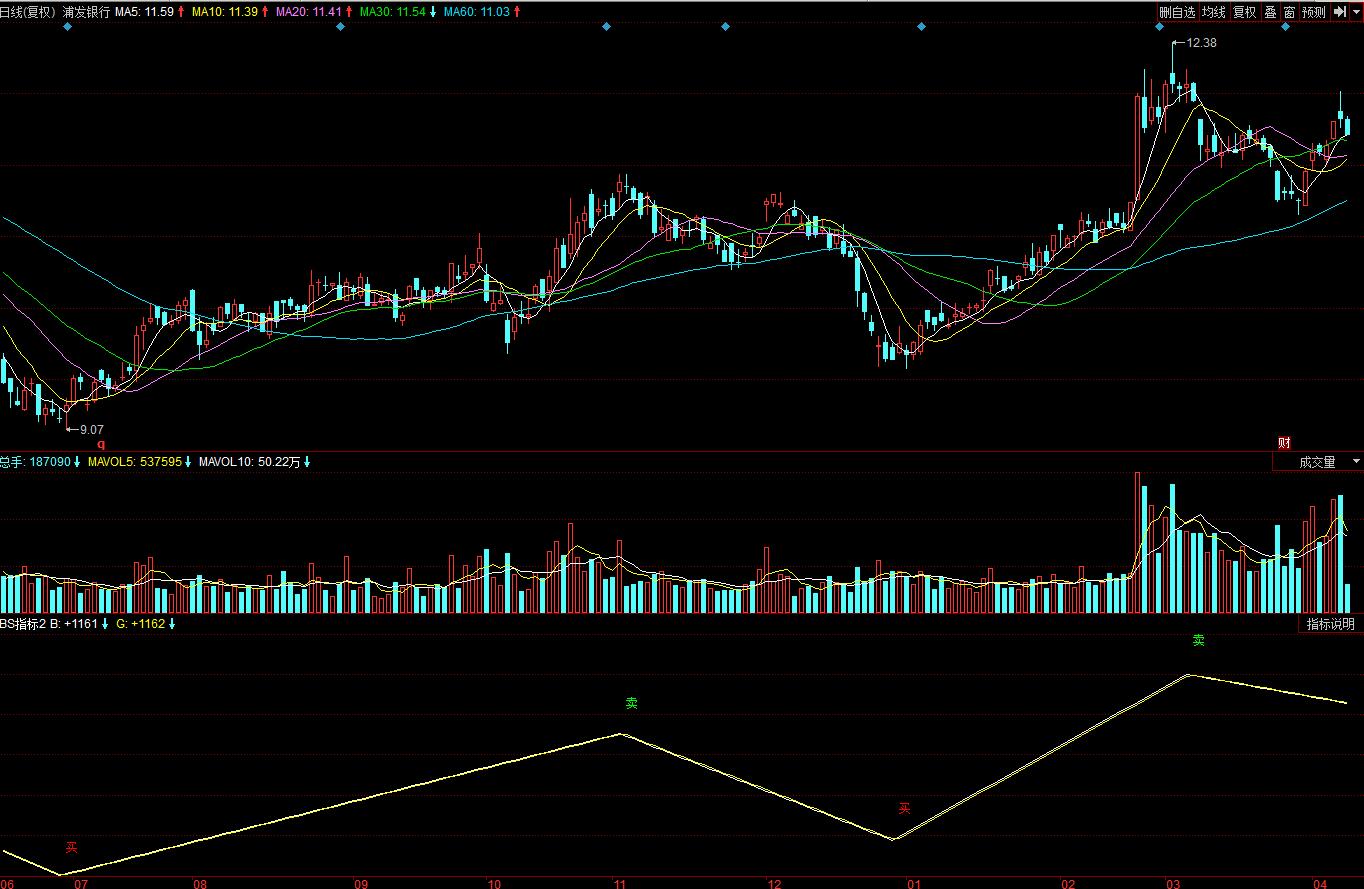The image size is (1364, 889).
Task: Click the red q marker below the chart
Action: pyautogui.click(x=100, y=443)
